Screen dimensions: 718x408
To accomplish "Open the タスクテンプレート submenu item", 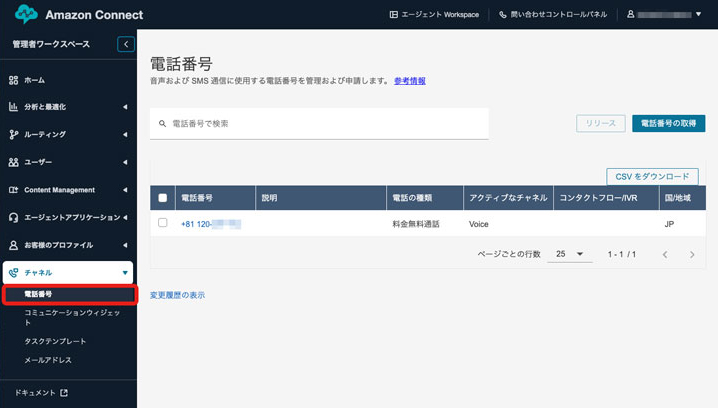I will 55,341.
